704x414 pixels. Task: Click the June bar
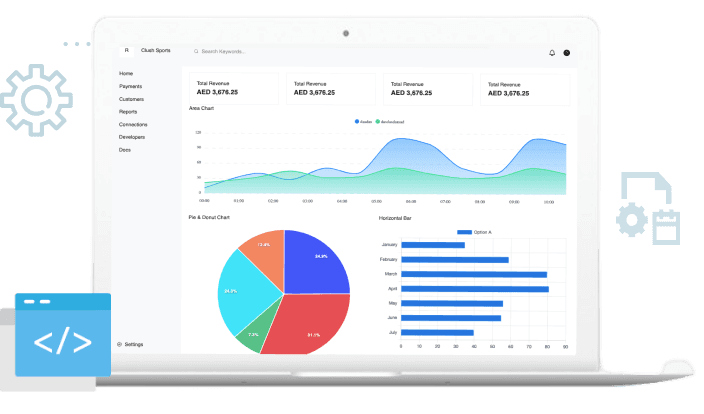click(x=451, y=318)
